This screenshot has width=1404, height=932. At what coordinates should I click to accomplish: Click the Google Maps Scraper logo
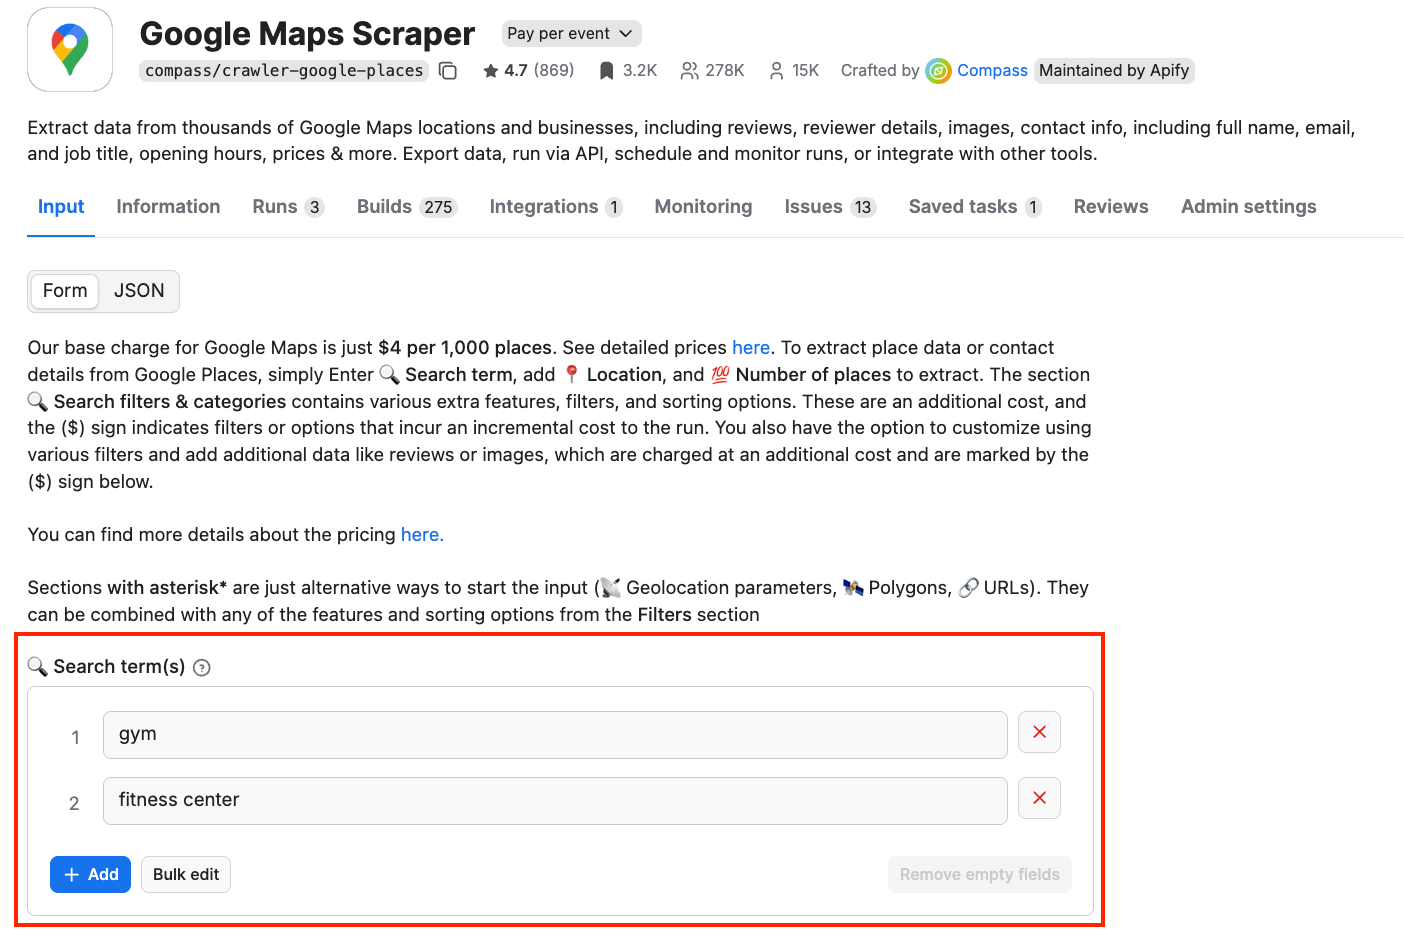pyautogui.click(x=69, y=50)
